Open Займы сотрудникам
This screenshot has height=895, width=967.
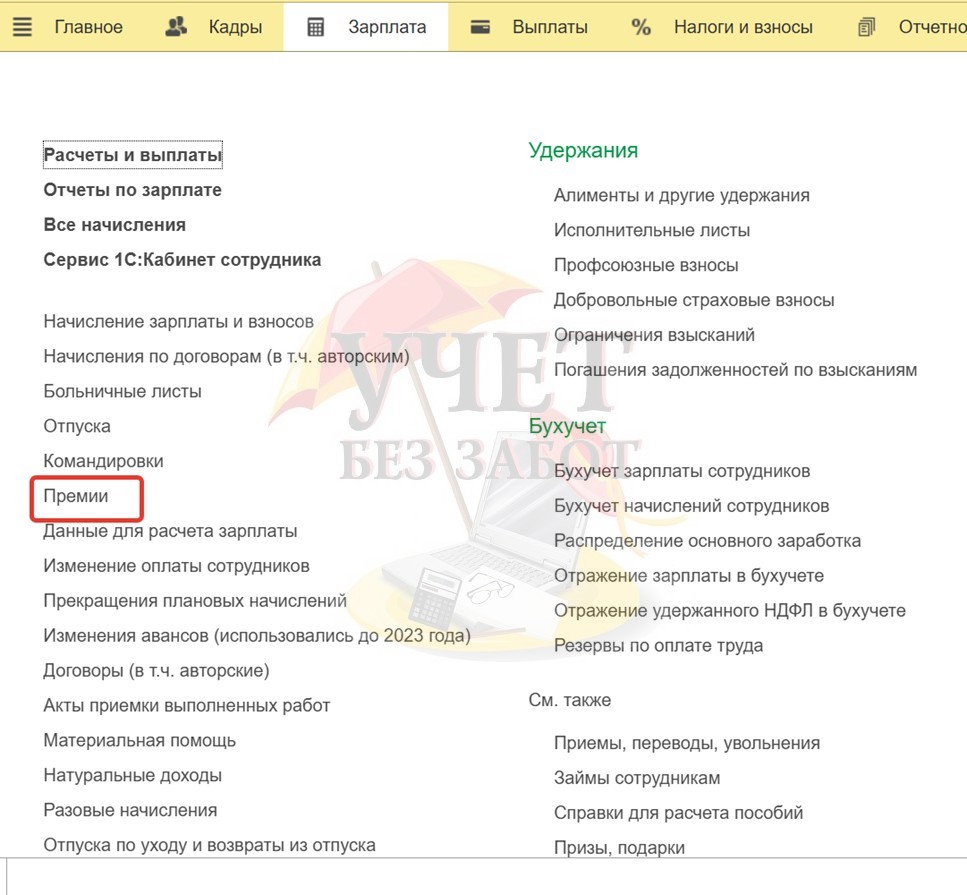(636, 778)
